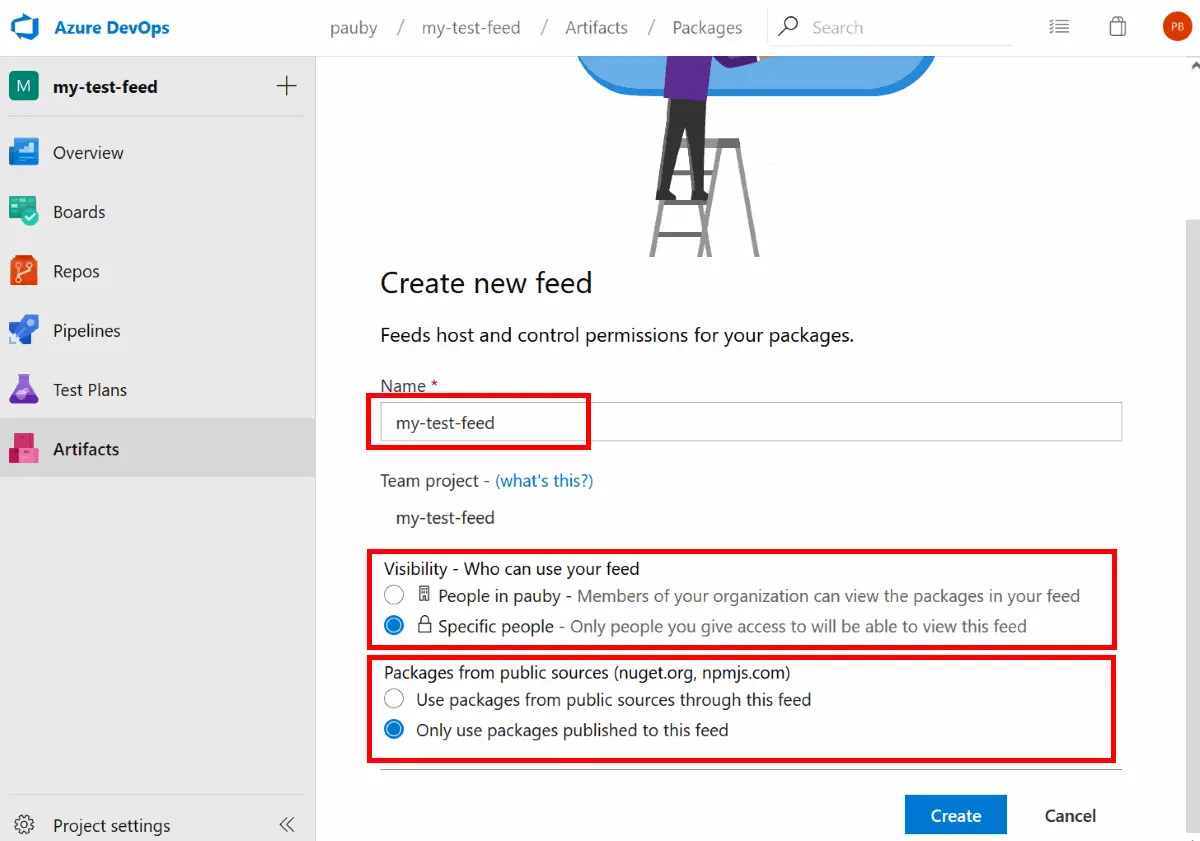This screenshot has height=841, width=1200.
Task: Click the Create new feed heading
Action: click(486, 283)
